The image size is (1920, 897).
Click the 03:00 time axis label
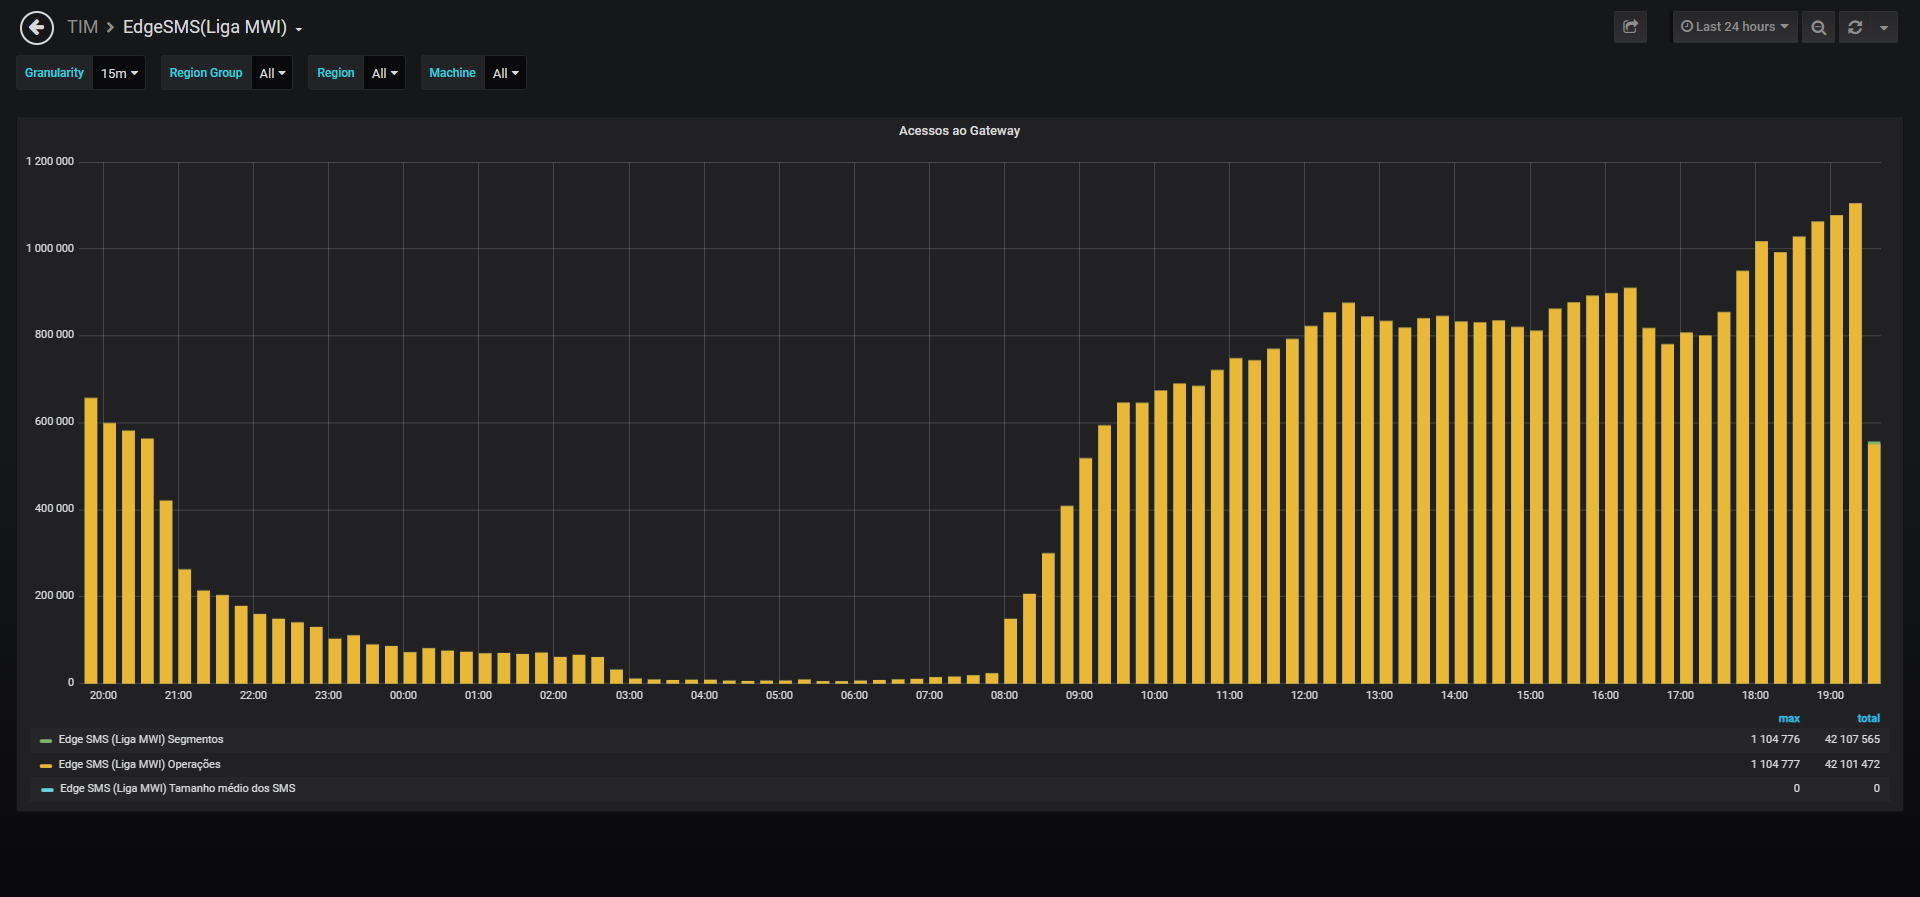(x=629, y=695)
